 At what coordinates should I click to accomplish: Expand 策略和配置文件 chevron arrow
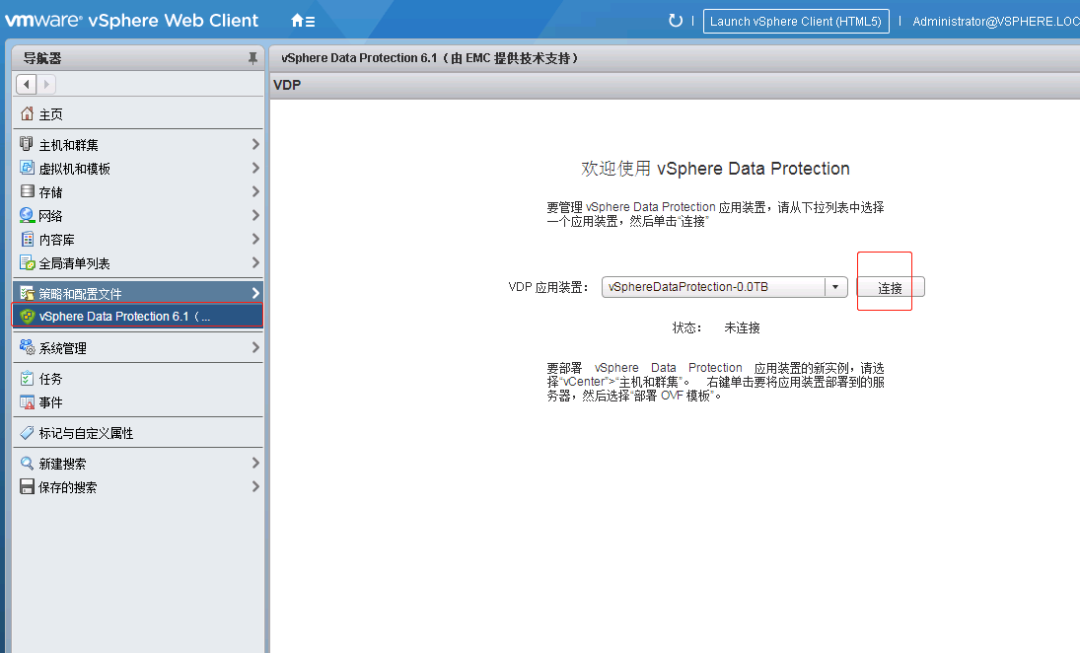[x=255, y=293]
